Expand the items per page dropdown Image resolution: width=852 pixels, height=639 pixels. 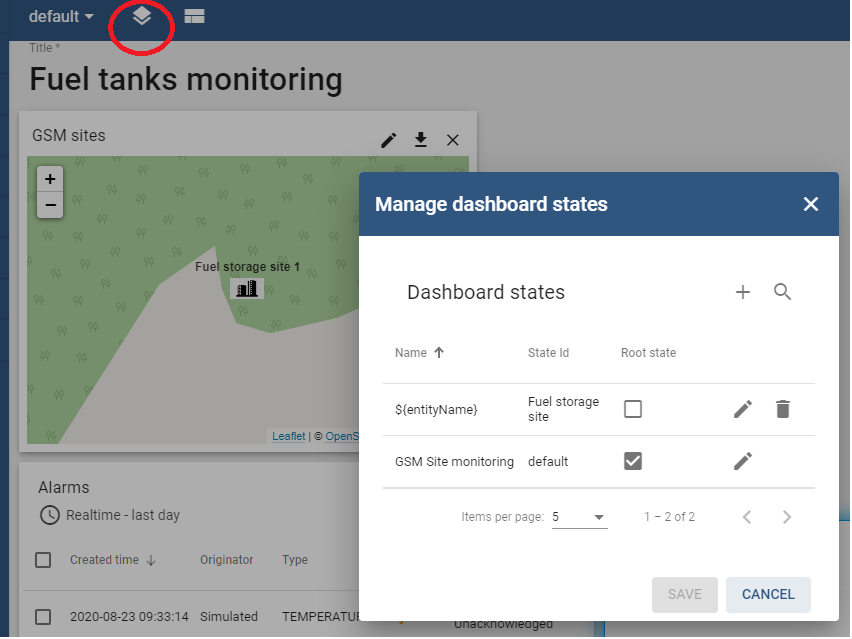(580, 517)
